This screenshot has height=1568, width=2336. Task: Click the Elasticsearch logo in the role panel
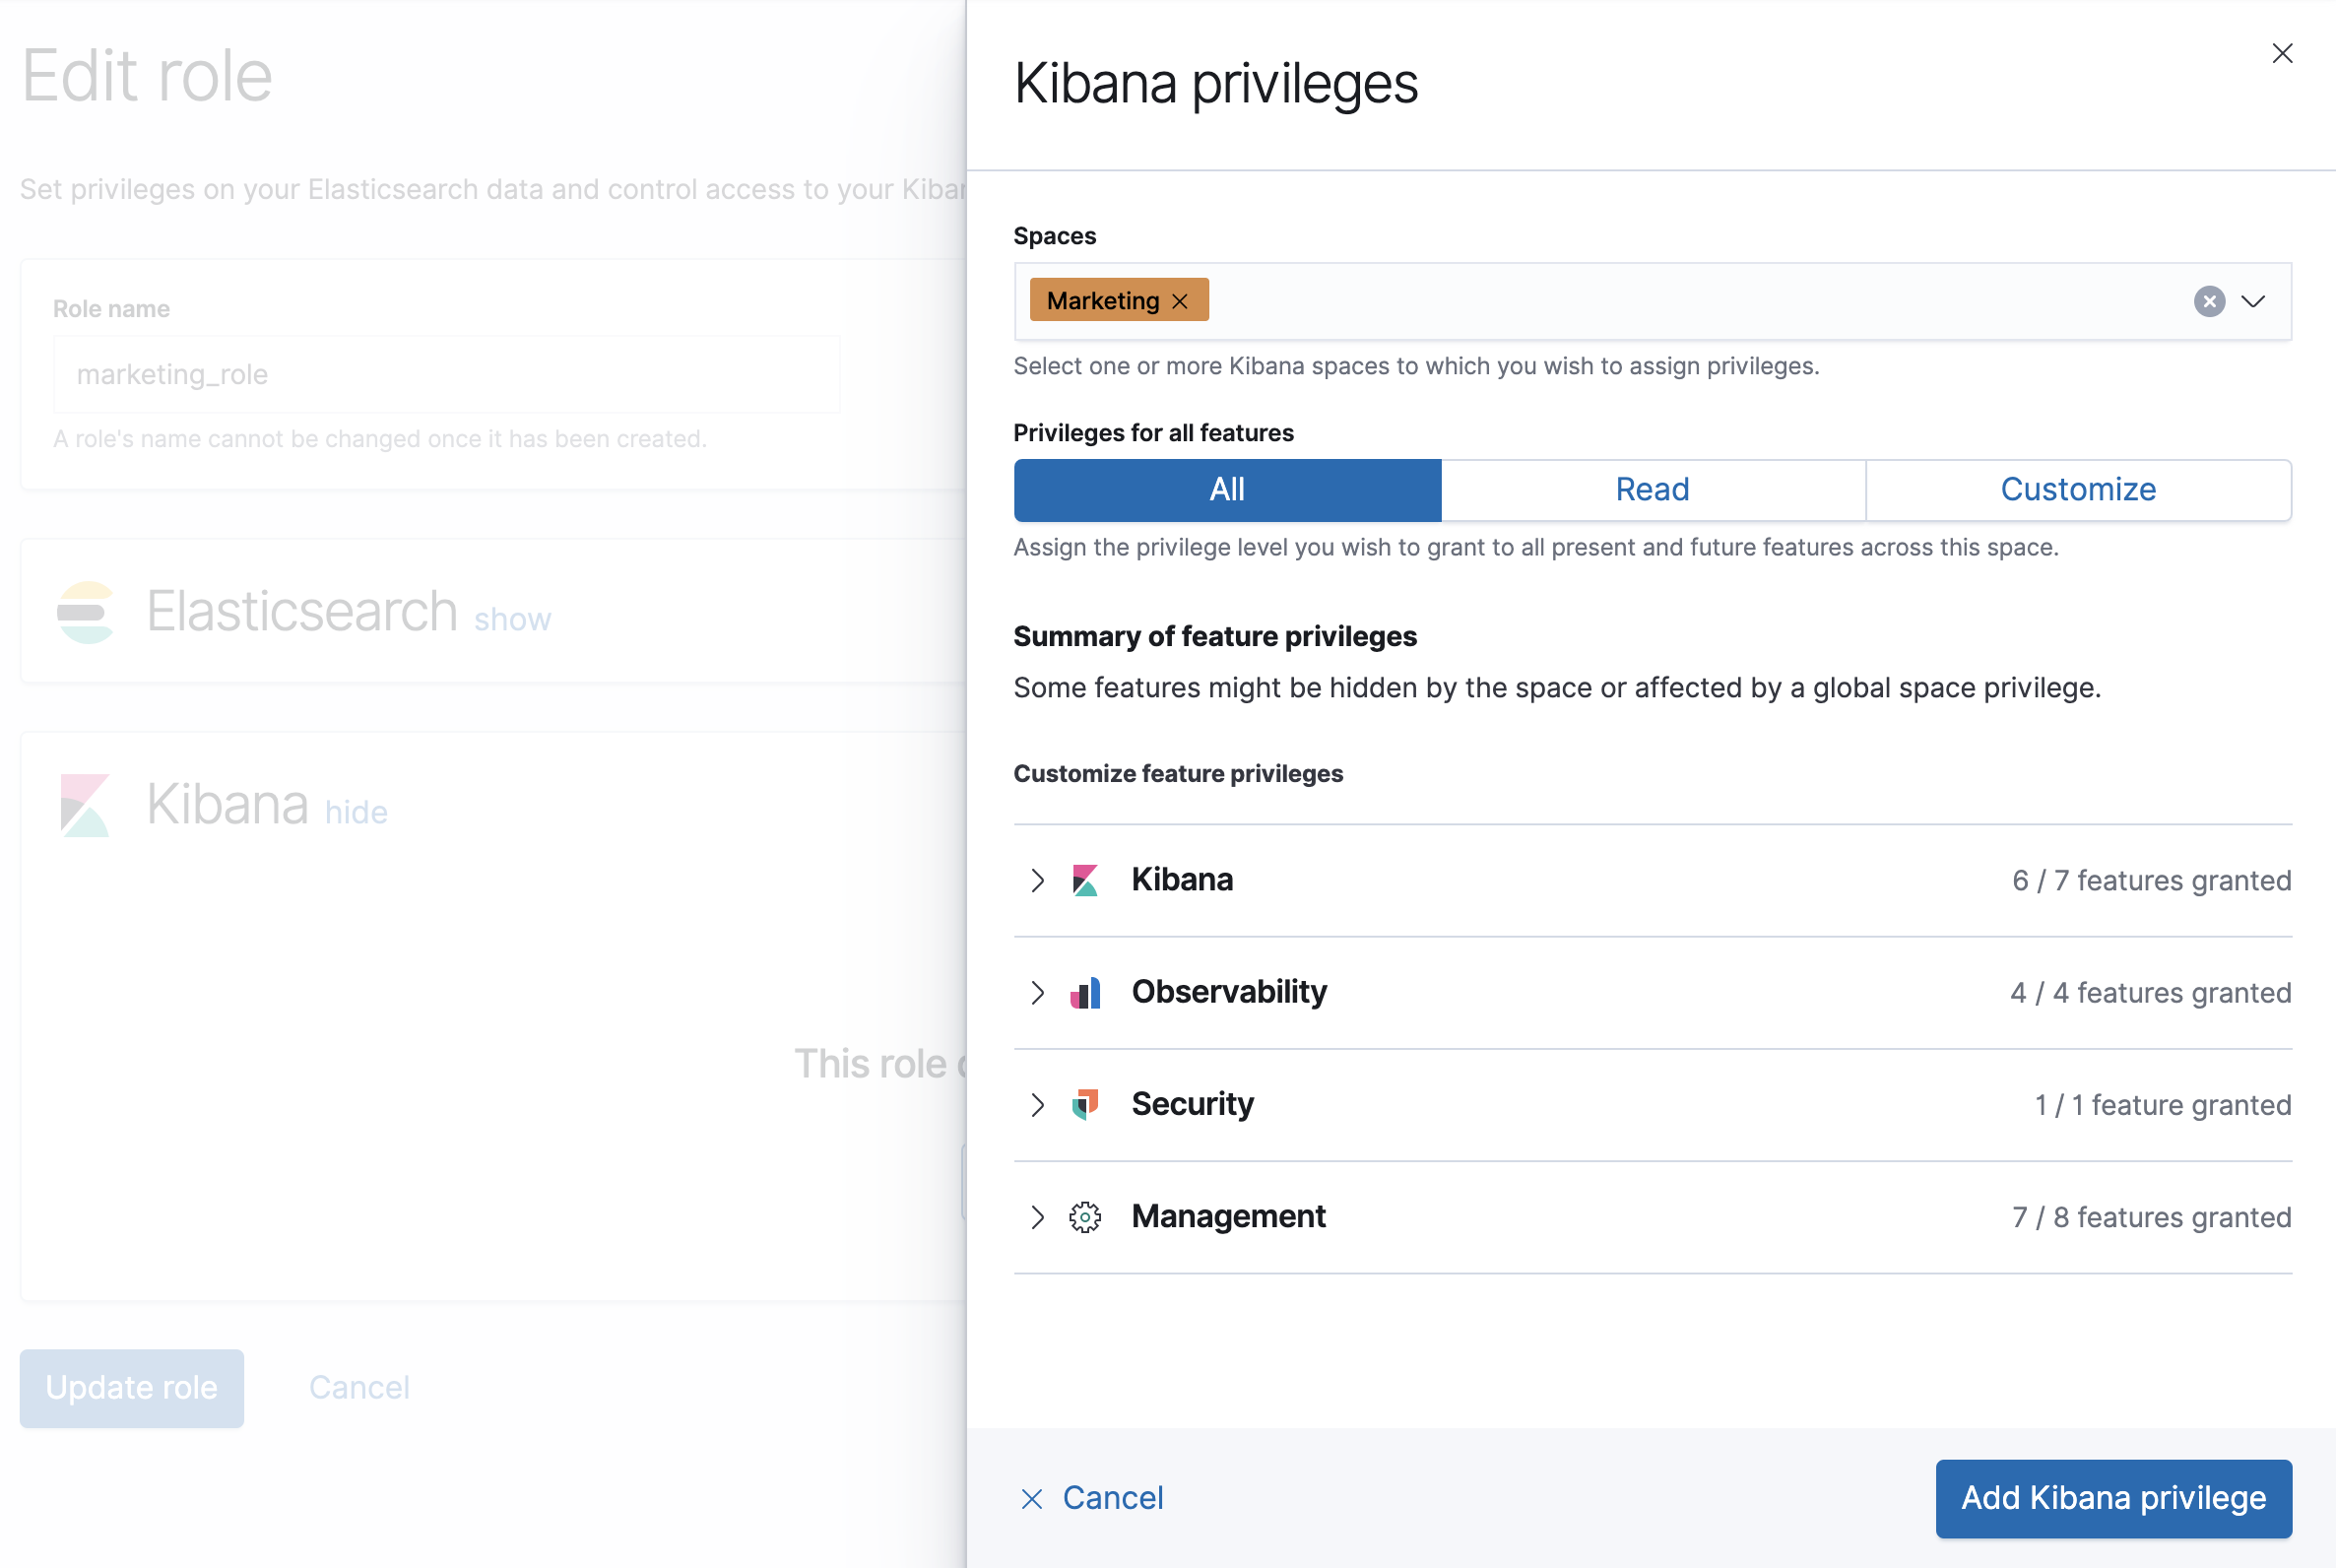[86, 611]
